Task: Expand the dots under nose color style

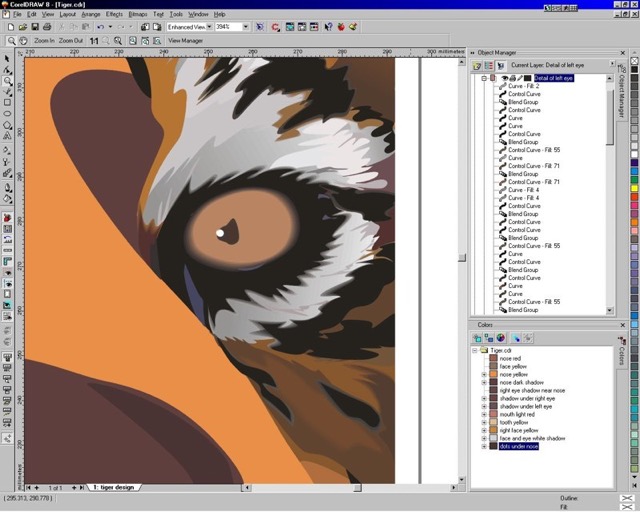Action: [484, 446]
